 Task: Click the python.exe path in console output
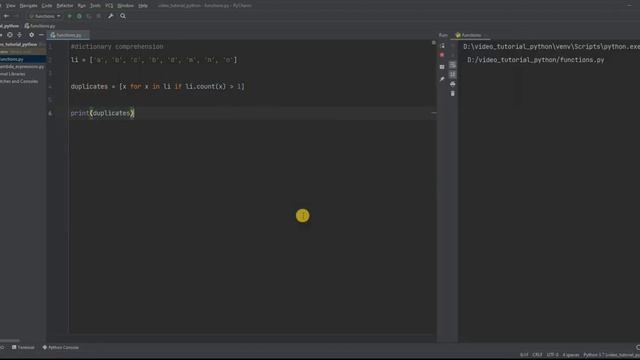click(x=551, y=47)
